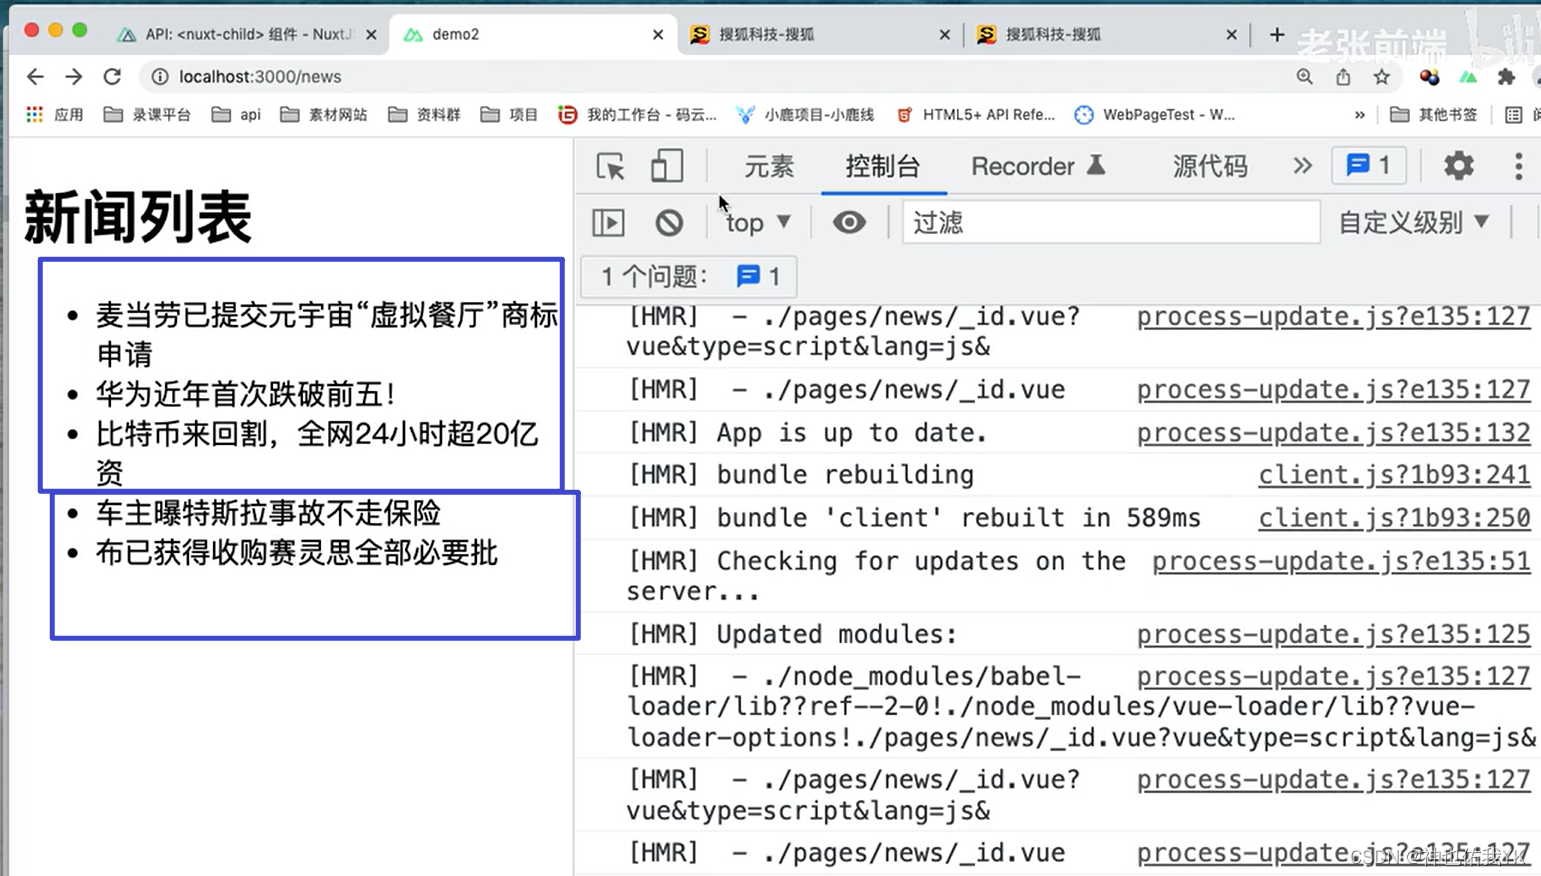
Task: Open client.js?1b93:241 source link
Action: 1394,475
